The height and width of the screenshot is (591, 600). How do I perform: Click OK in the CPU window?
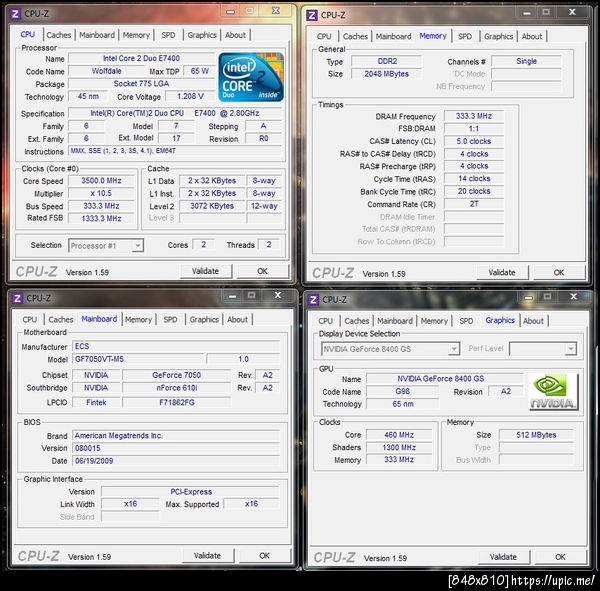pos(262,271)
